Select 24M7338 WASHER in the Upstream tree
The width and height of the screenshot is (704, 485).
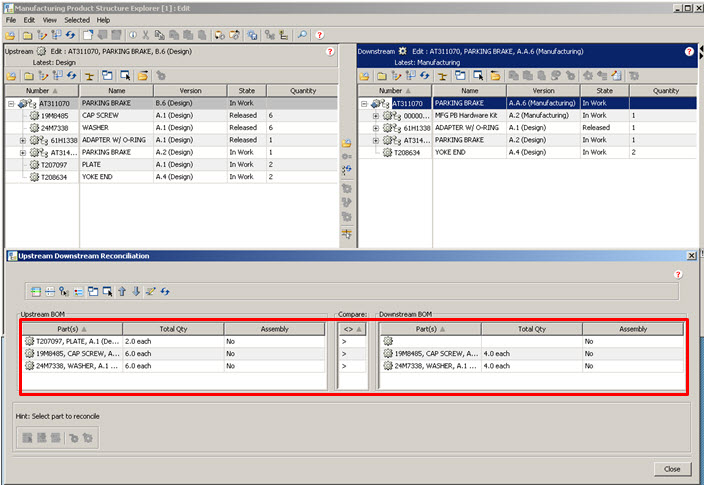(171, 128)
